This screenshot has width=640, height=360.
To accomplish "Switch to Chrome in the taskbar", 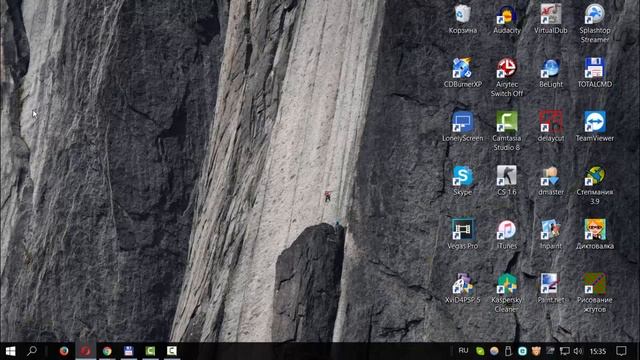I will tap(107, 351).
